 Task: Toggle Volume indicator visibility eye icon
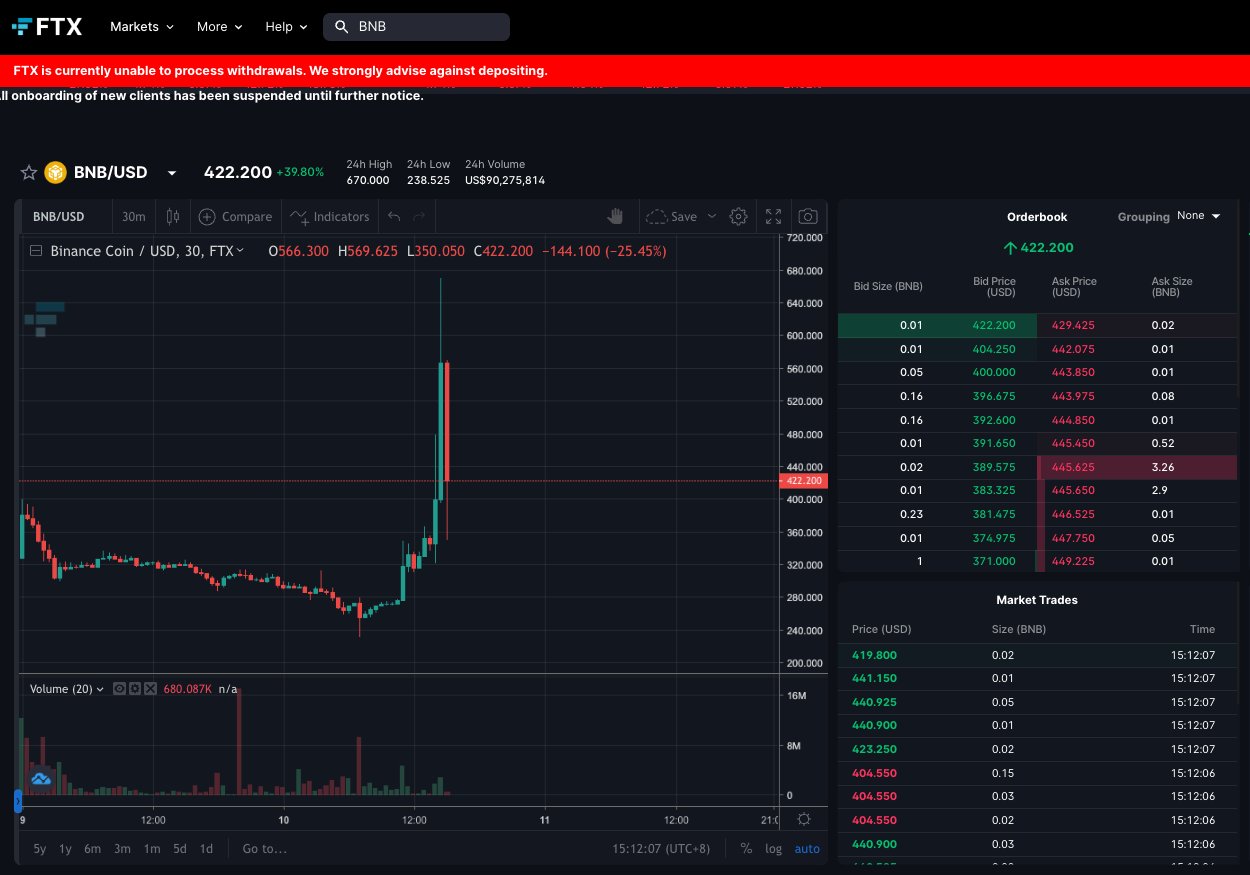point(118,688)
